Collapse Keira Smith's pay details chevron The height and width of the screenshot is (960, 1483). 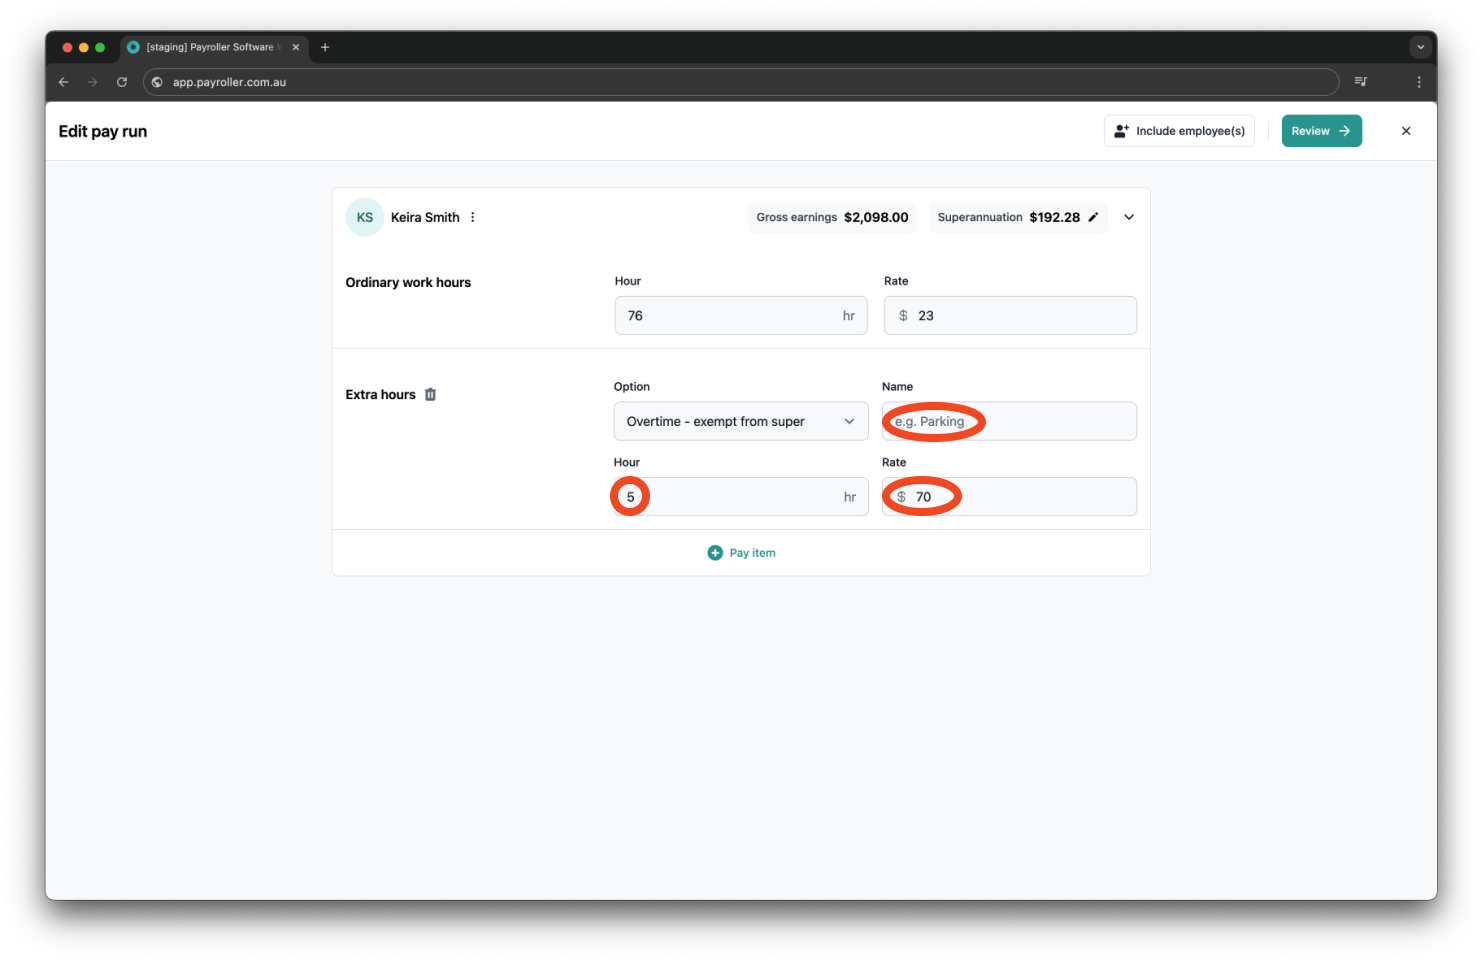(x=1129, y=217)
